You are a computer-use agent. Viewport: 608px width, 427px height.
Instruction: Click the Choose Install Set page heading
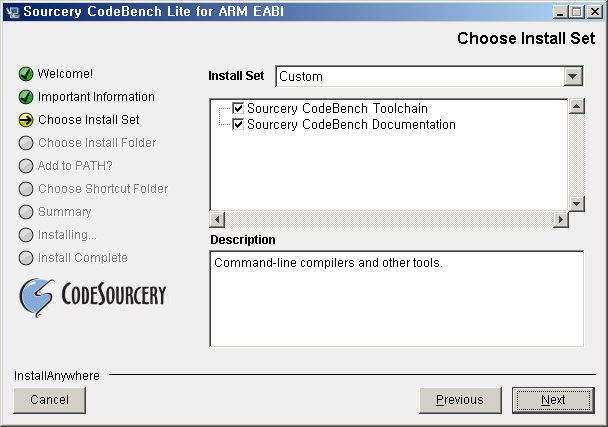pyautogui.click(x=526, y=38)
